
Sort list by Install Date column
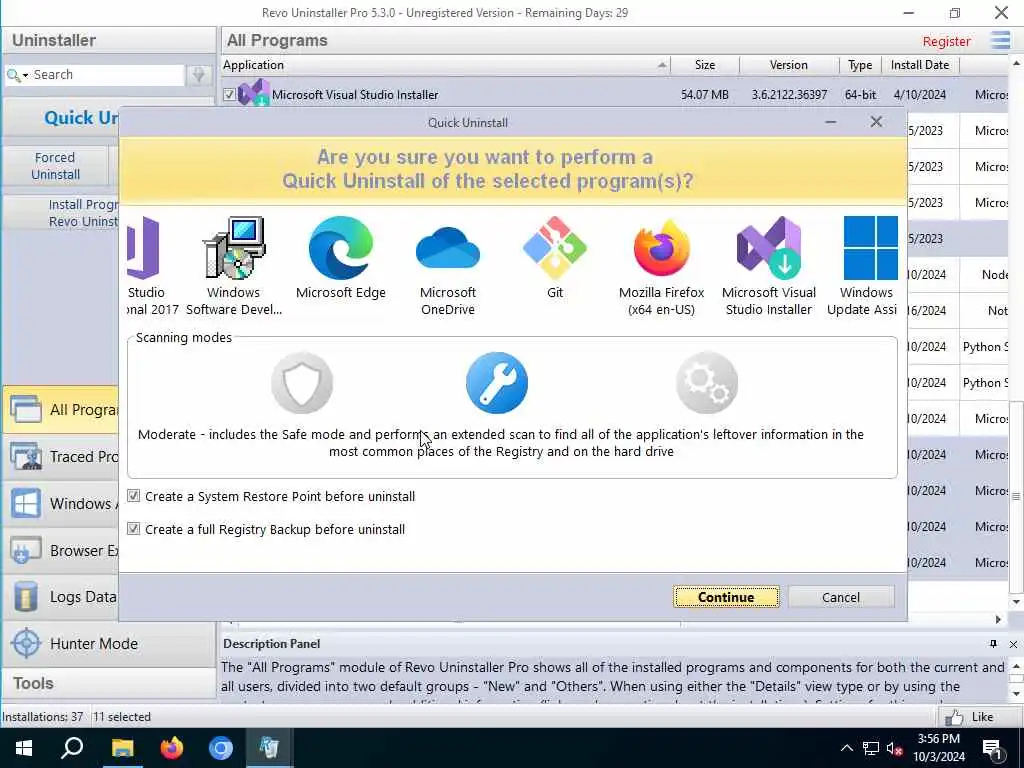click(920, 65)
